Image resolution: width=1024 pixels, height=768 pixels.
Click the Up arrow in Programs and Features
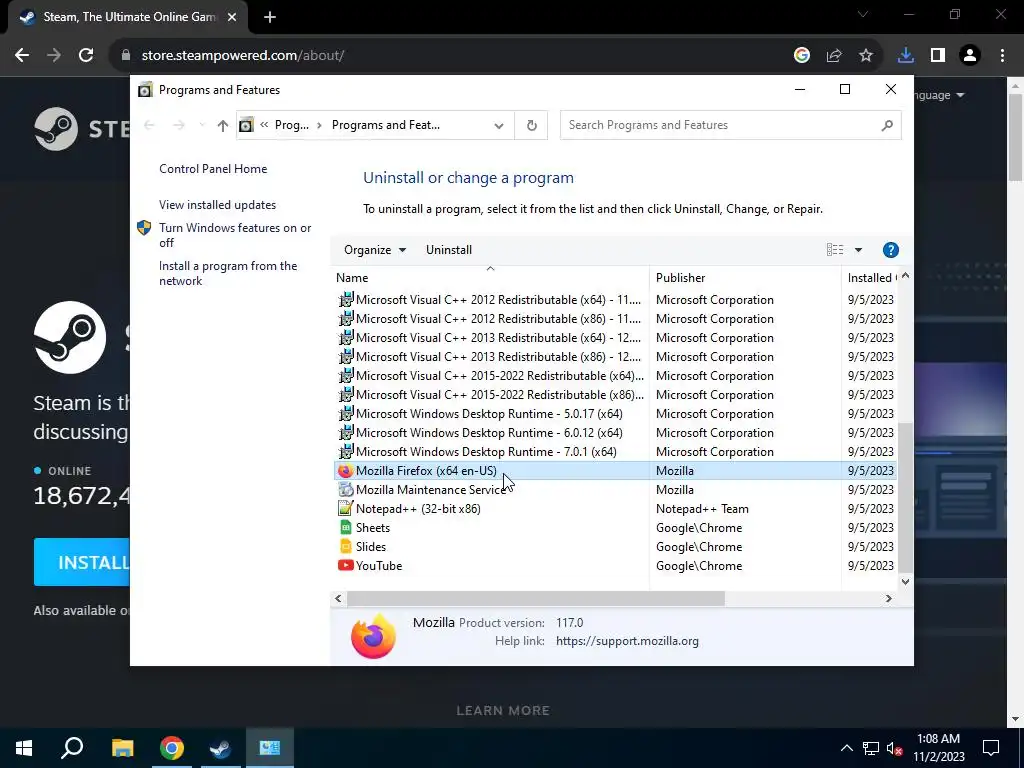click(223, 125)
